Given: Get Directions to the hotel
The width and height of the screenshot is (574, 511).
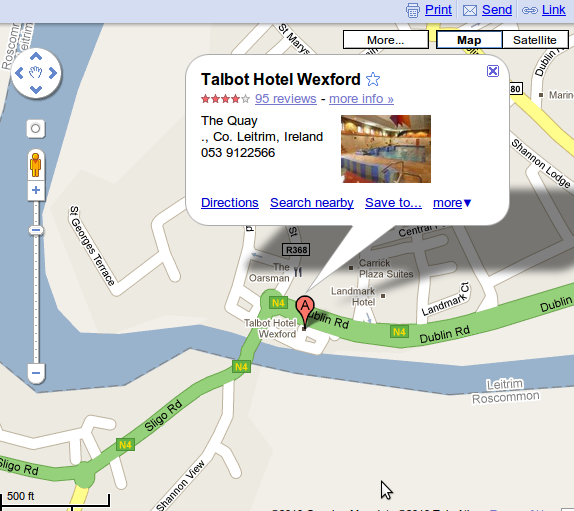Looking at the screenshot, I should click(230, 202).
